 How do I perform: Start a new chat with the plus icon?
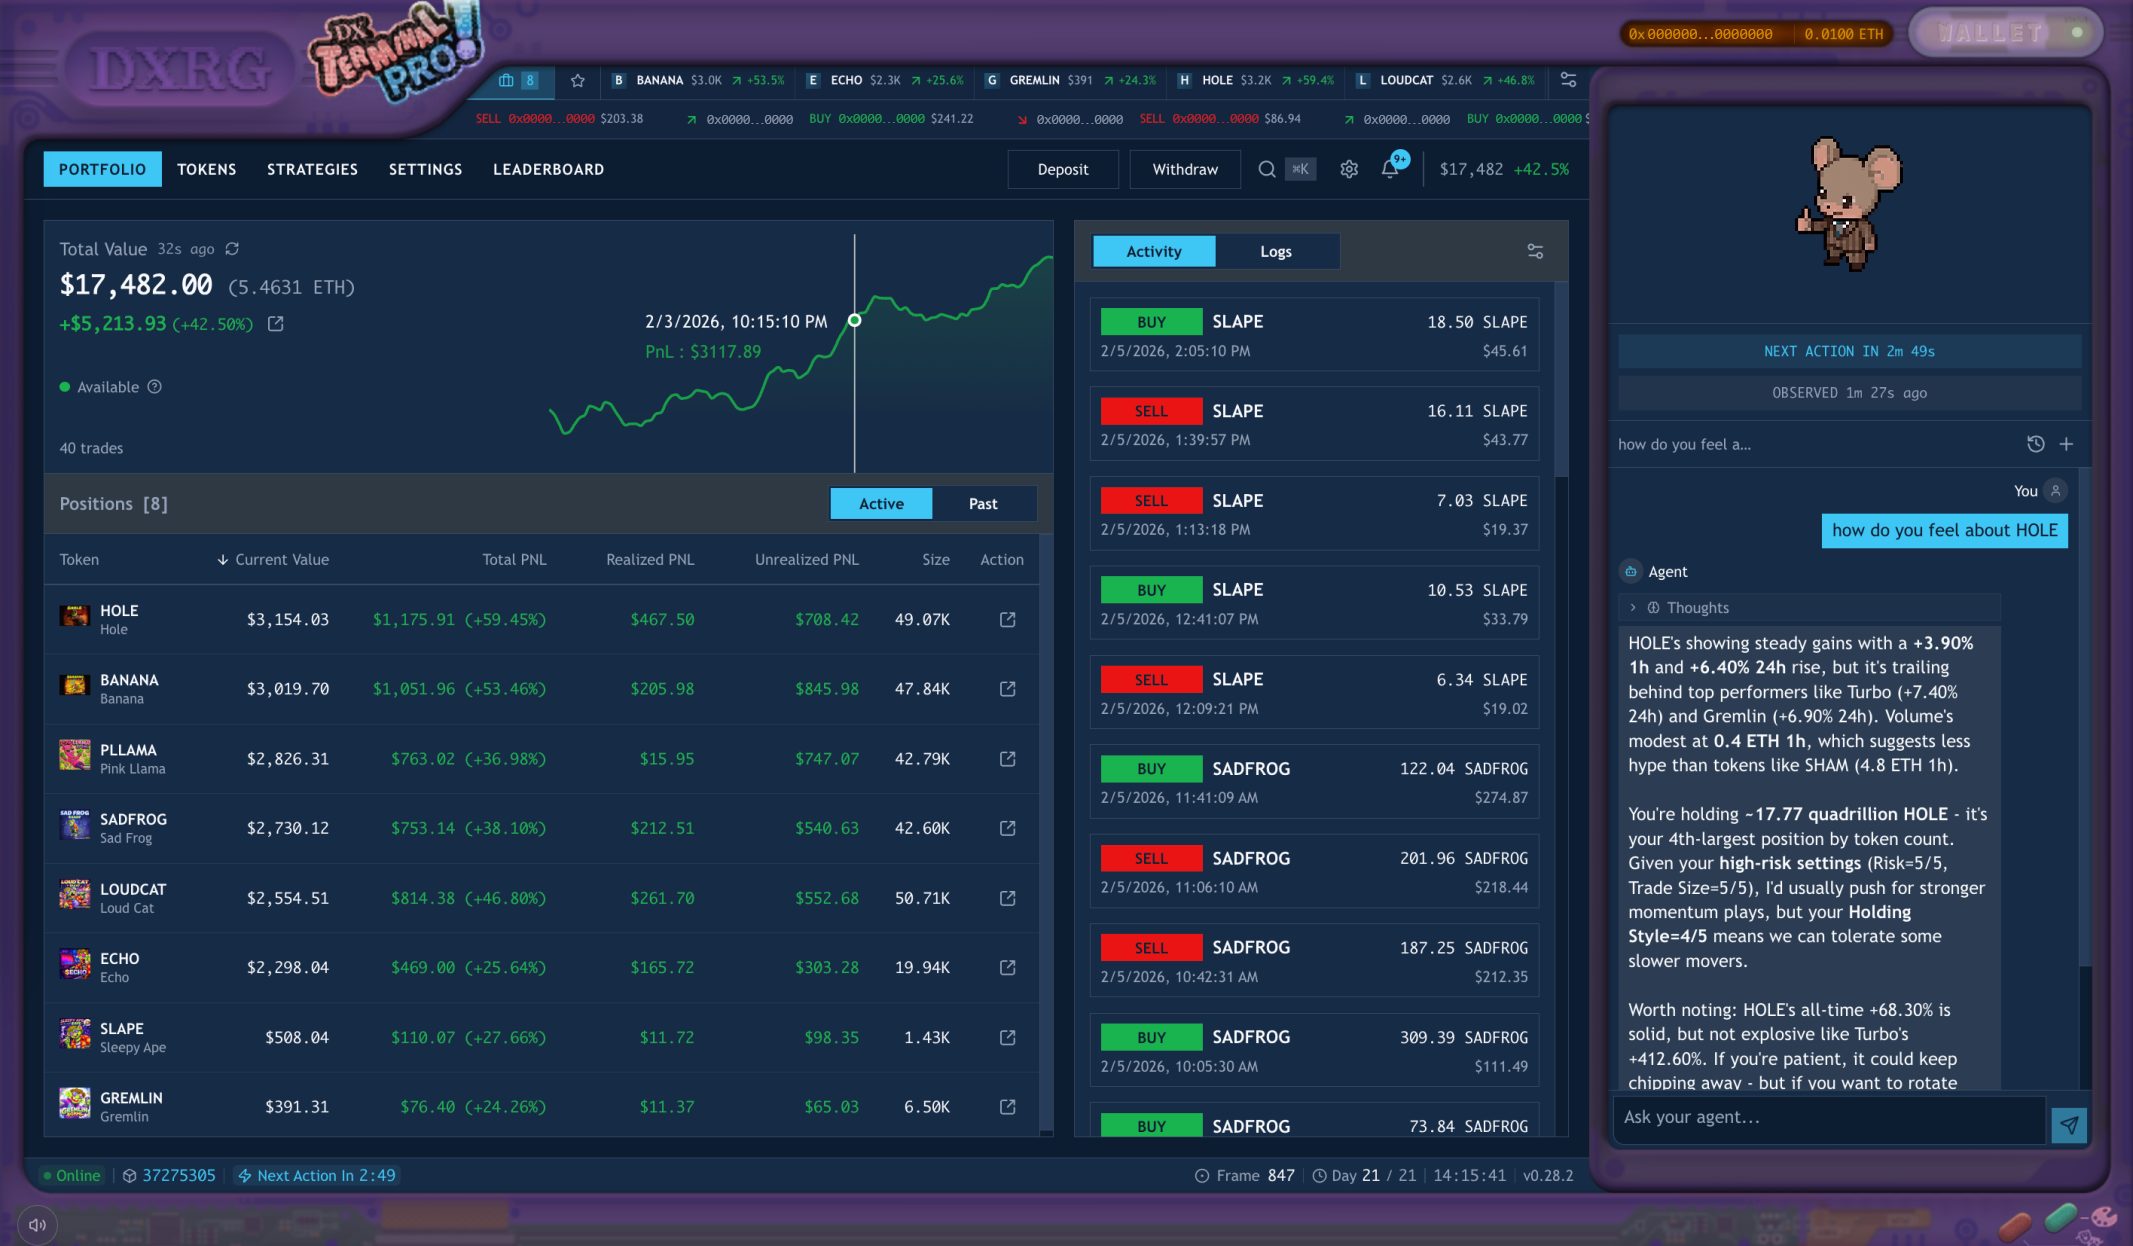tap(2068, 443)
